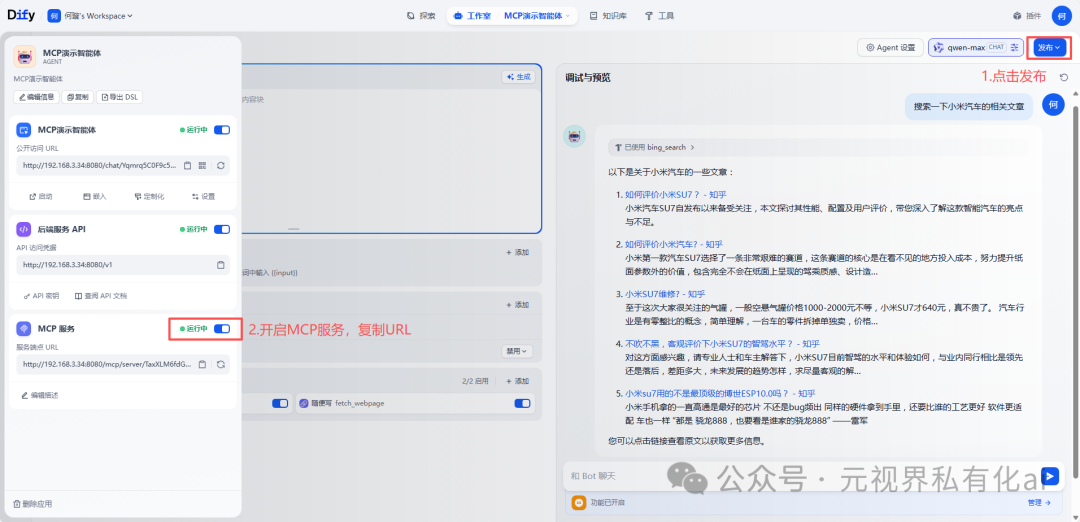Click the 启动 launch button
The image size is (1080, 522).
pyautogui.click(x=41, y=196)
